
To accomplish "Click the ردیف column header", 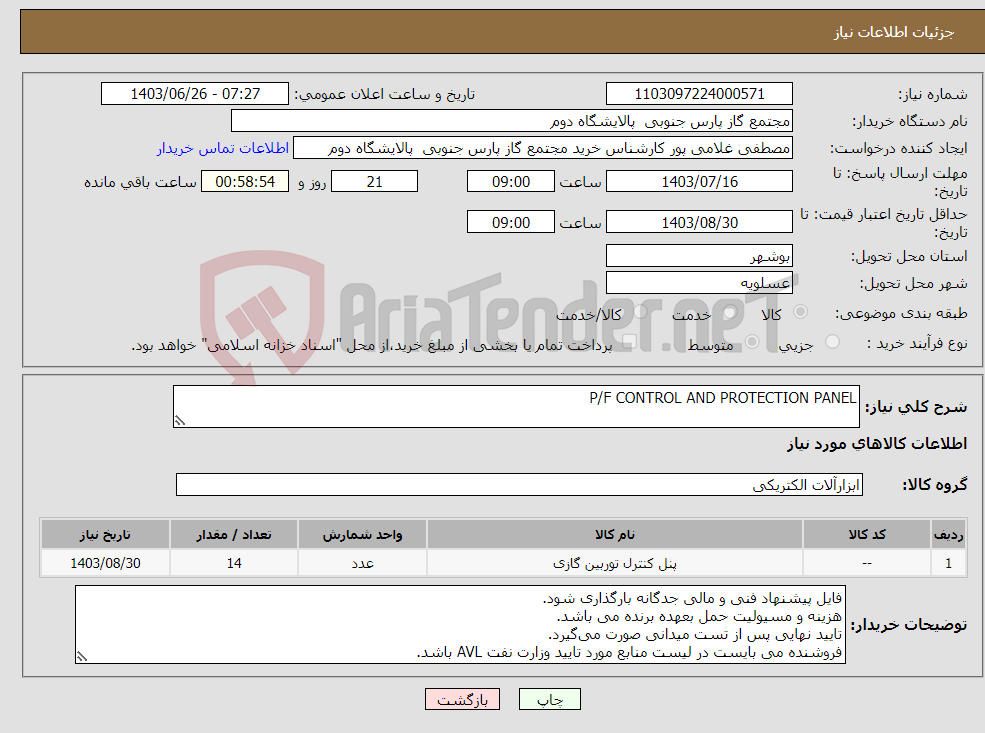I will (x=948, y=535).
